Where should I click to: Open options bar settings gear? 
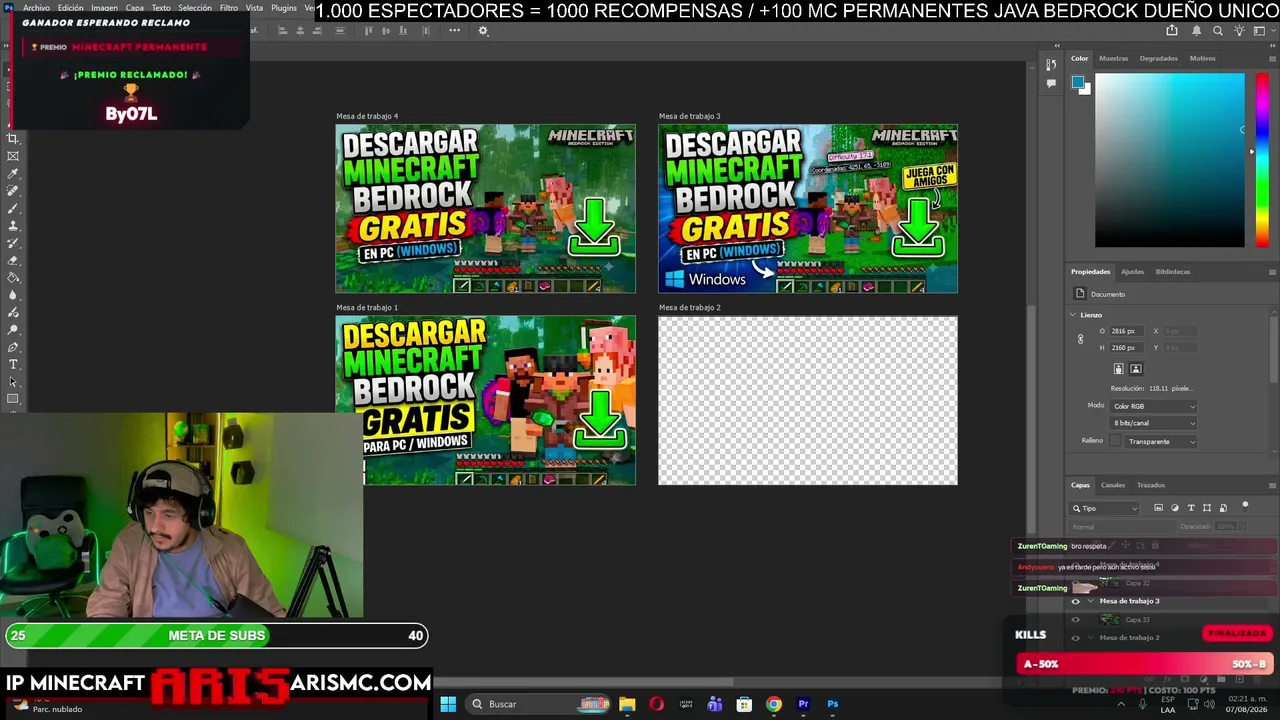point(483,31)
